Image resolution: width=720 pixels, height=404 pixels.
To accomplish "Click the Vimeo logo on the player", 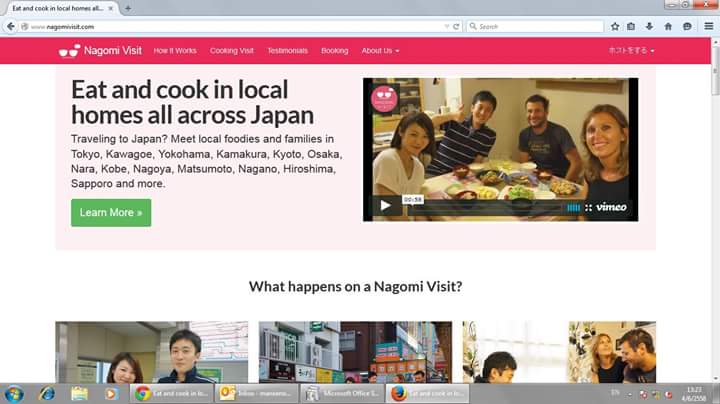I will [x=611, y=208].
